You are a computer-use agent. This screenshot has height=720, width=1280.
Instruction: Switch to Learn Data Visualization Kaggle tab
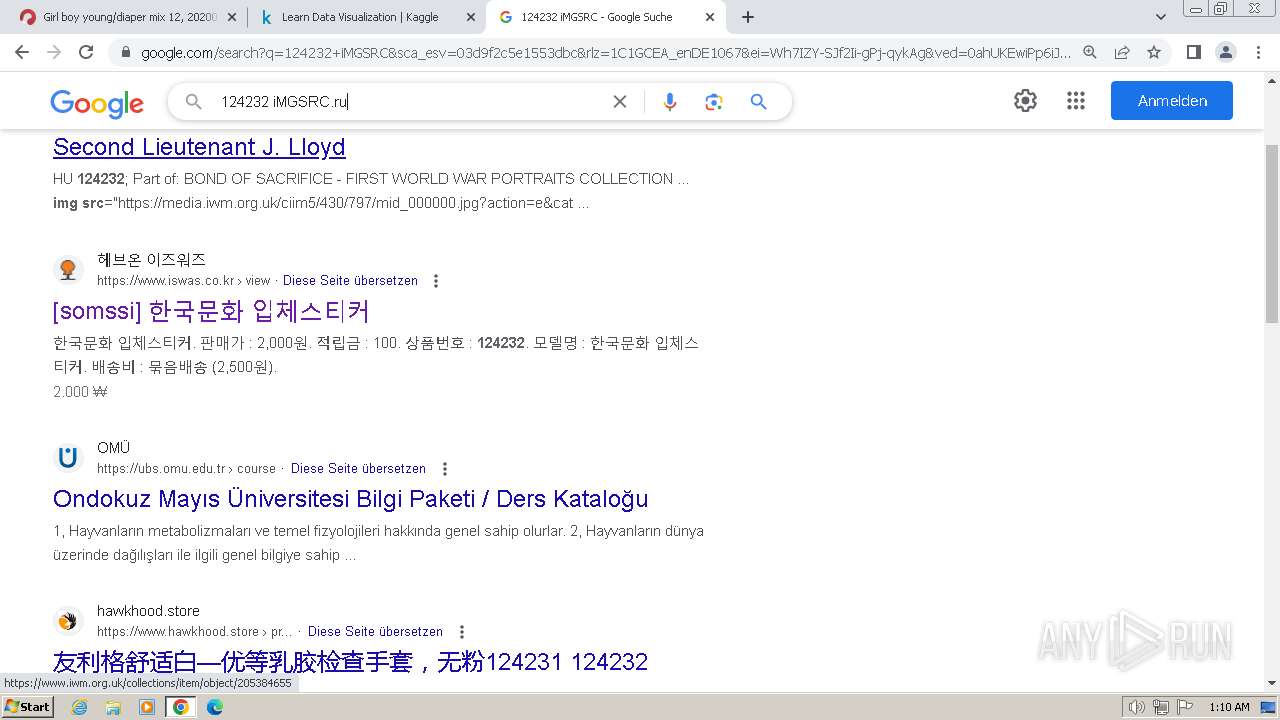click(366, 17)
